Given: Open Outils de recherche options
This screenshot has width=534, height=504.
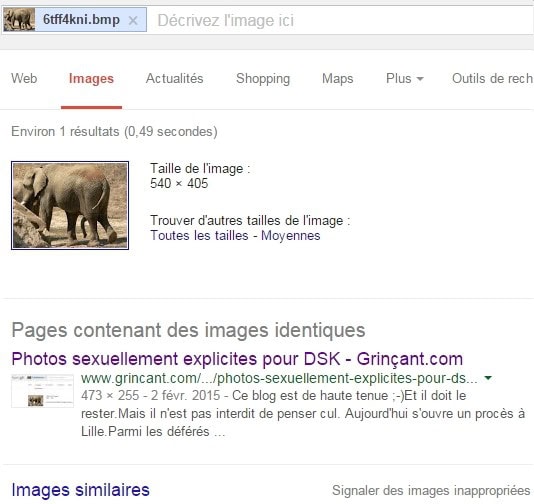Looking at the screenshot, I should pyautogui.click(x=492, y=78).
